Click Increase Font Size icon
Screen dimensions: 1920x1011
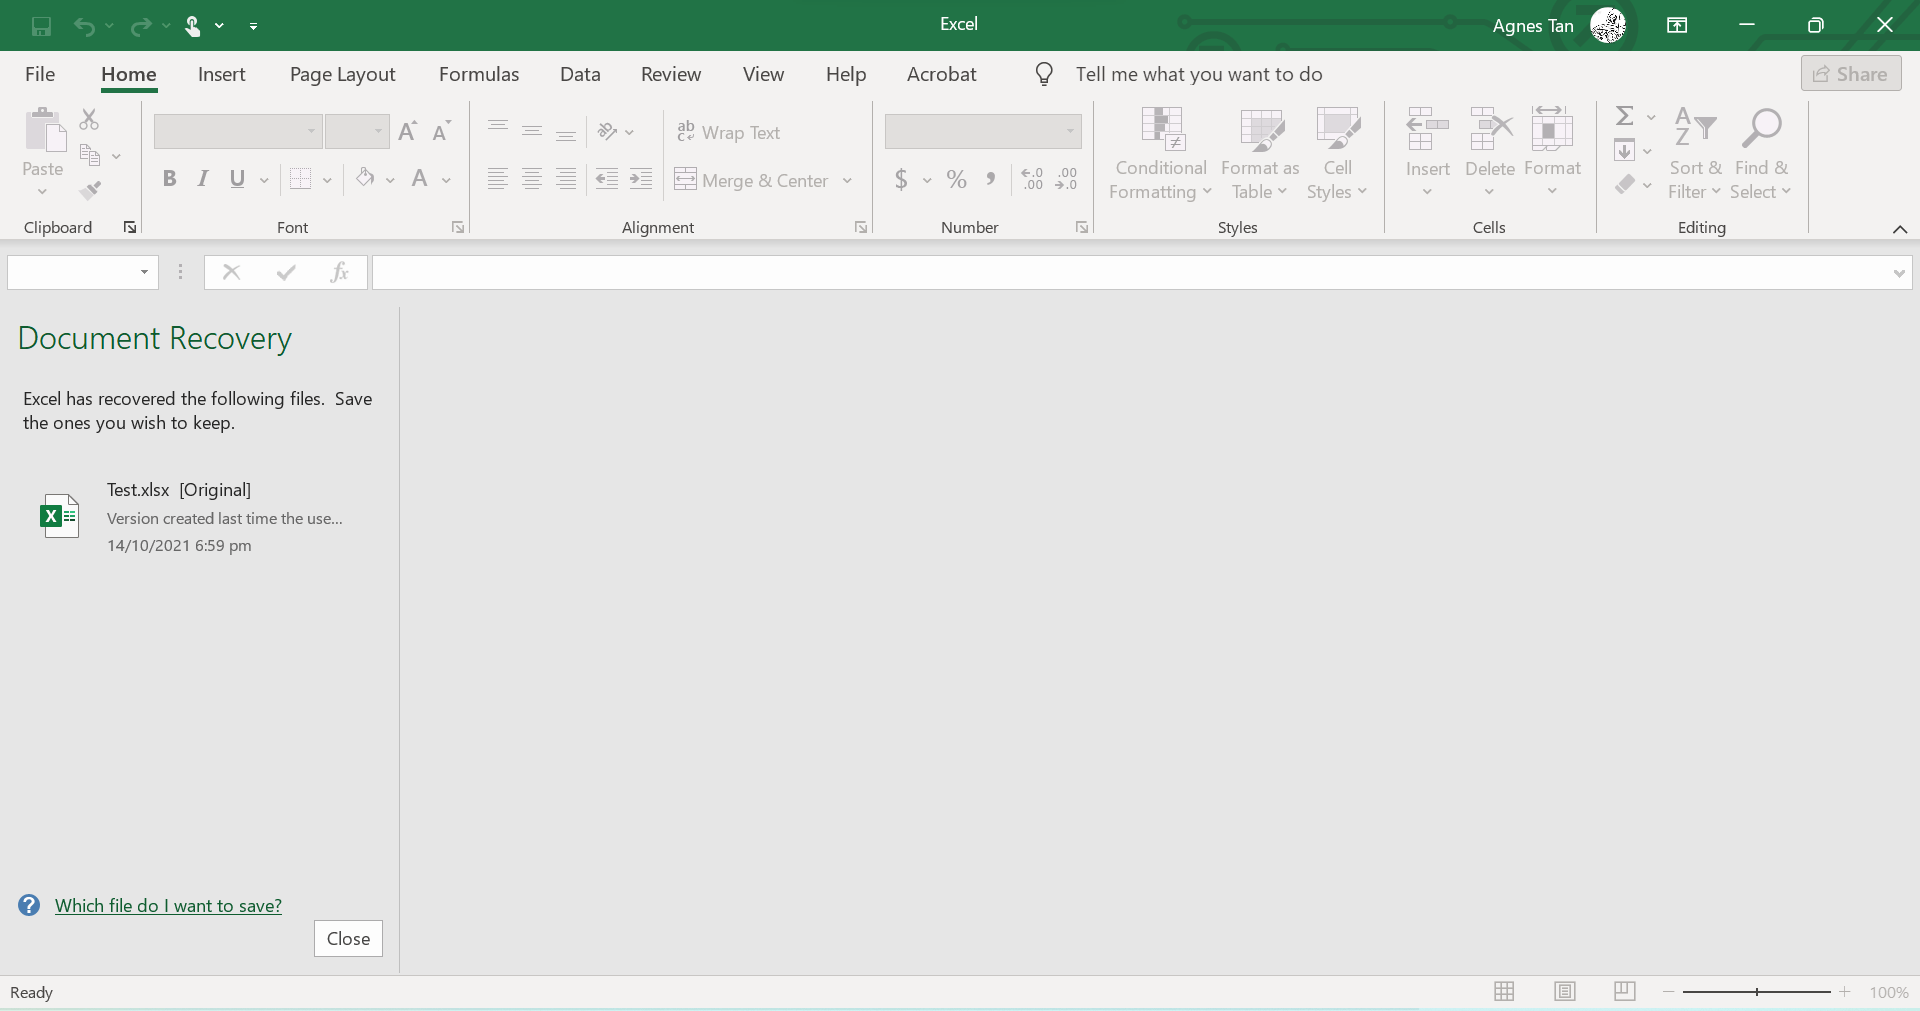coord(407,131)
